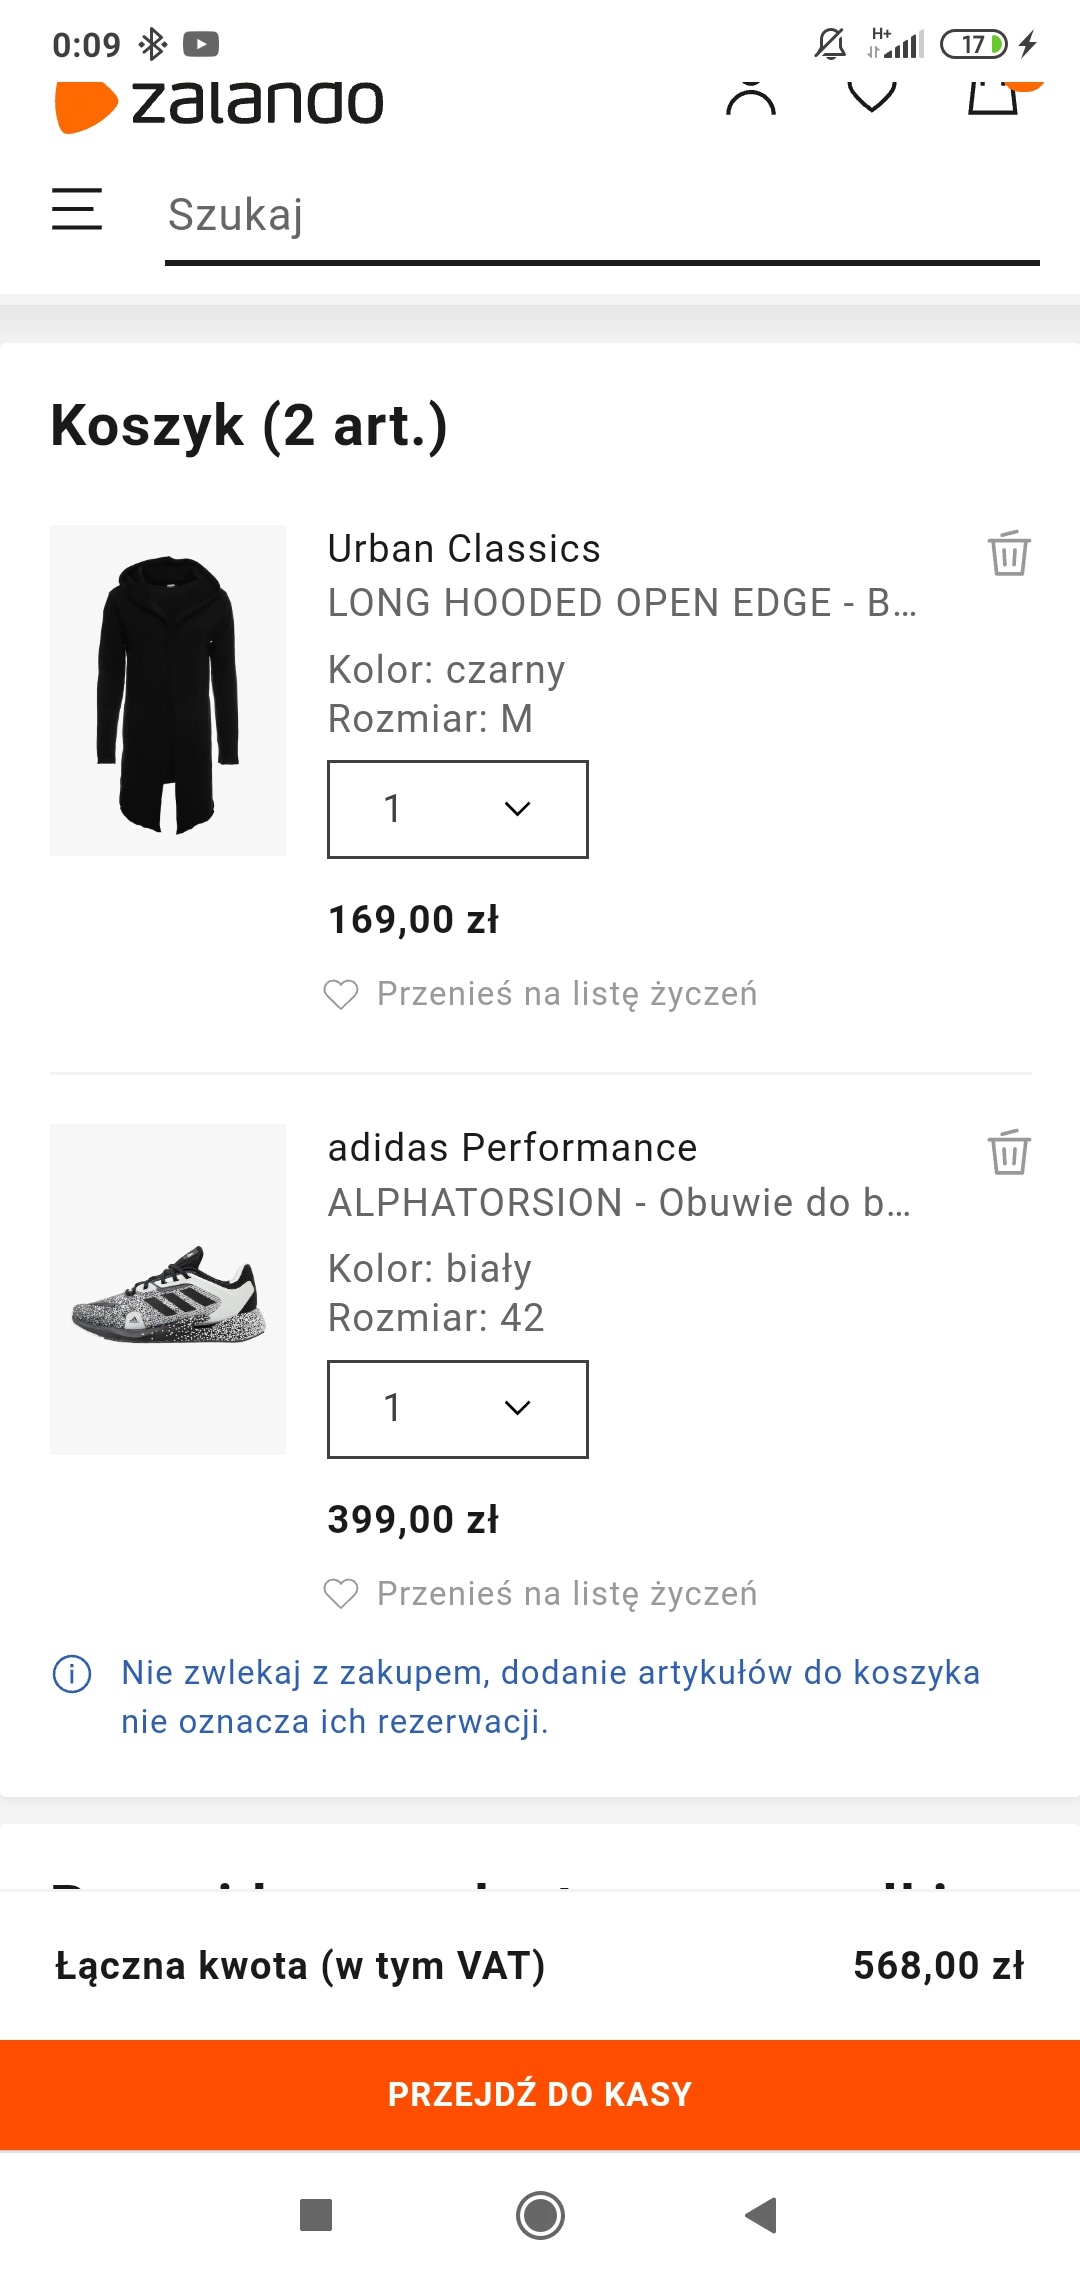Tap the Android back navigation button
1080x2280 pixels.
(762, 2215)
